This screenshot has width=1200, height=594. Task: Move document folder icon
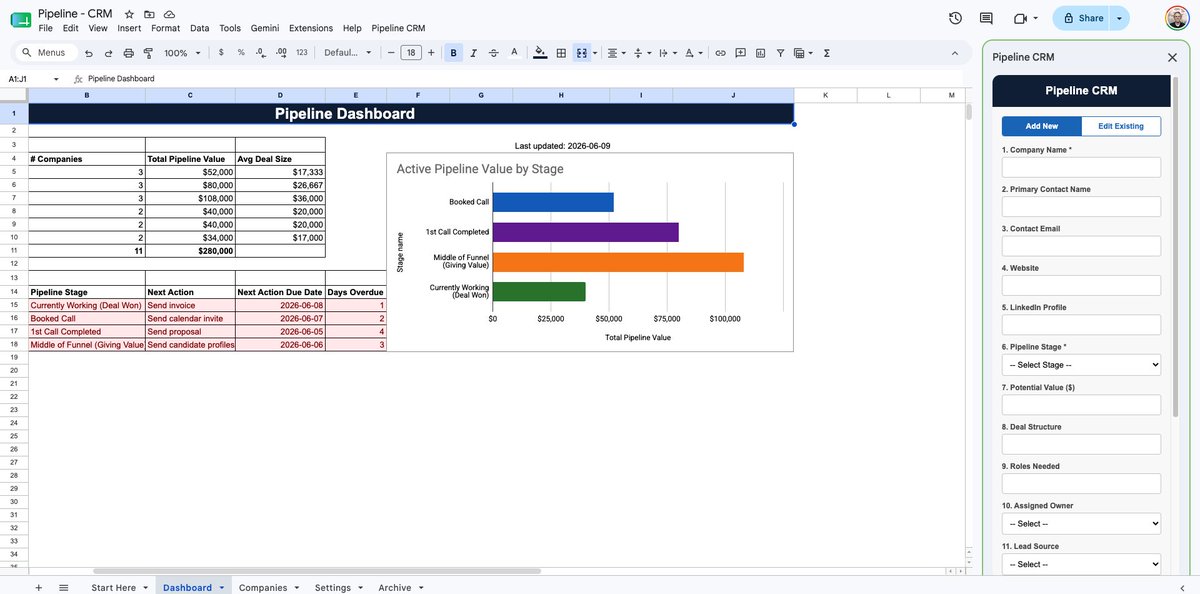coord(149,15)
